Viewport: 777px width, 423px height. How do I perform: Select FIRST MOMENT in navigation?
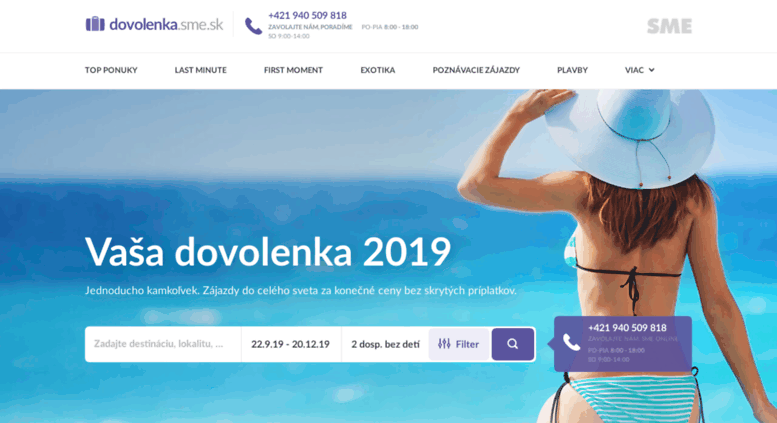click(x=293, y=70)
